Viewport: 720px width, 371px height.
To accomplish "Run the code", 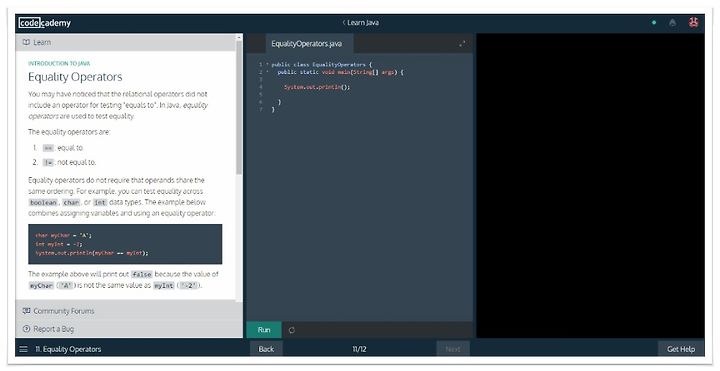I will (264, 330).
